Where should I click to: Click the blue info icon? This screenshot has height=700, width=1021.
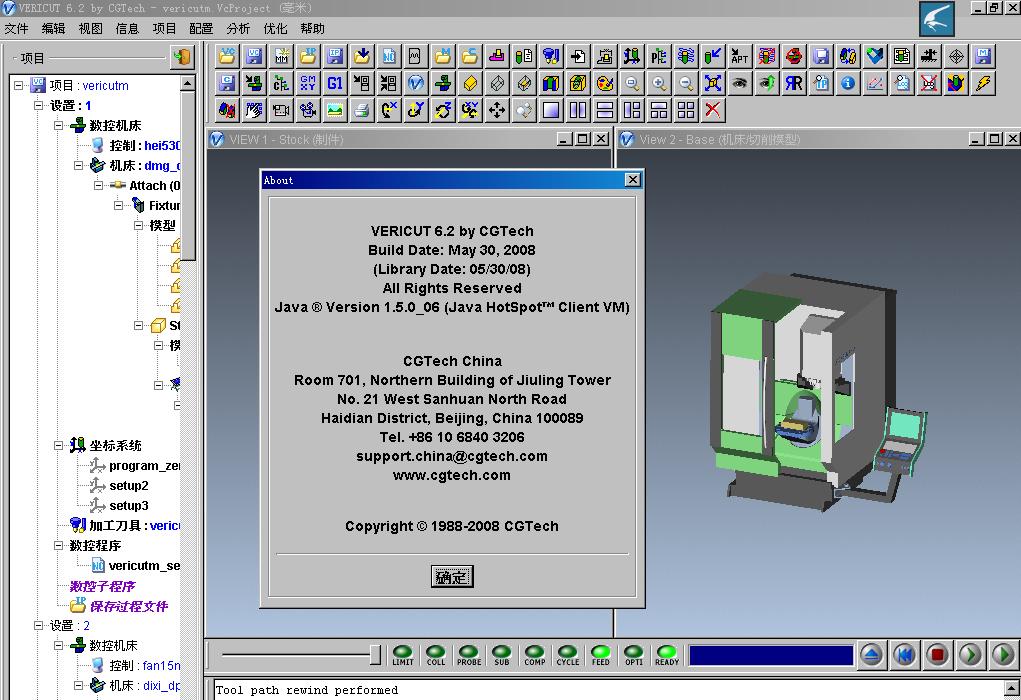pos(848,83)
